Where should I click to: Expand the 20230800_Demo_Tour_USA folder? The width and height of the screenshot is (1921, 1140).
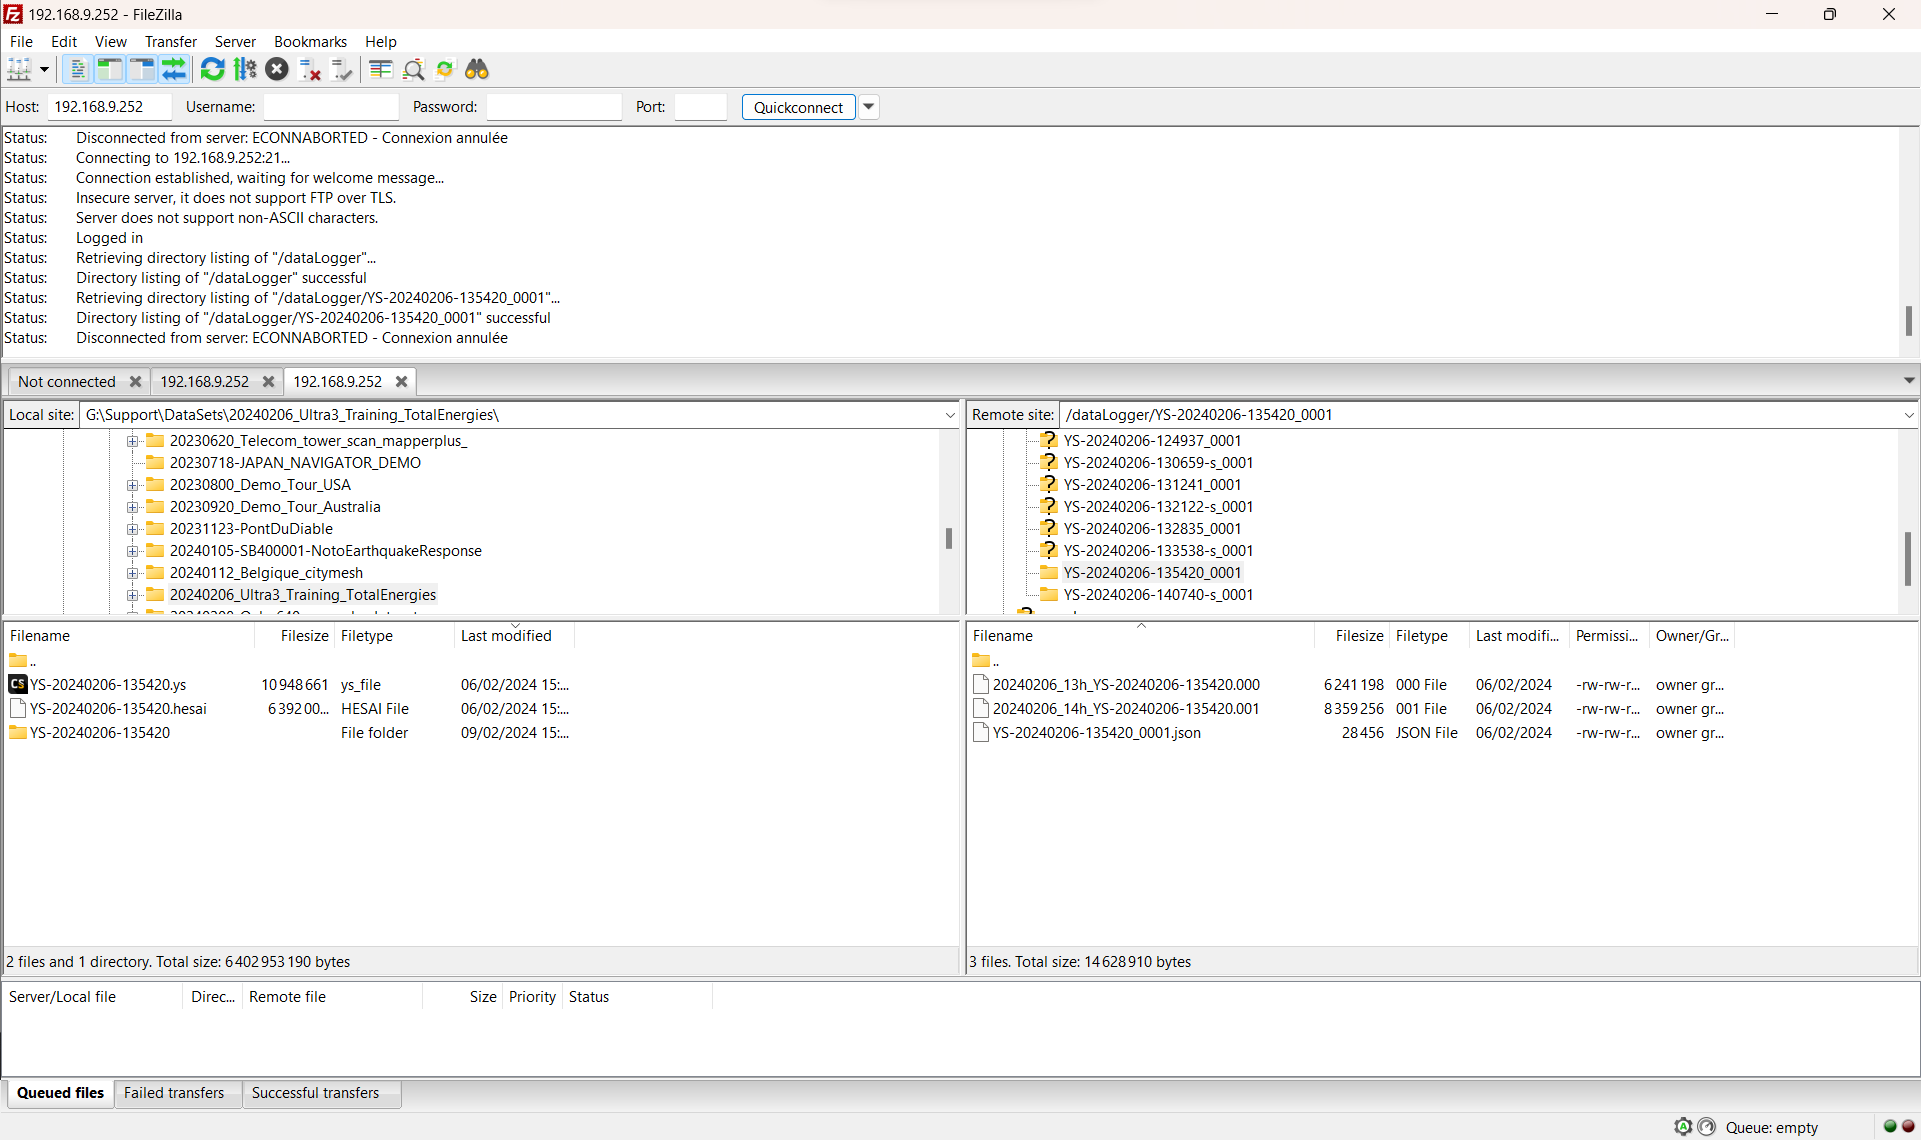click(133, 485)
